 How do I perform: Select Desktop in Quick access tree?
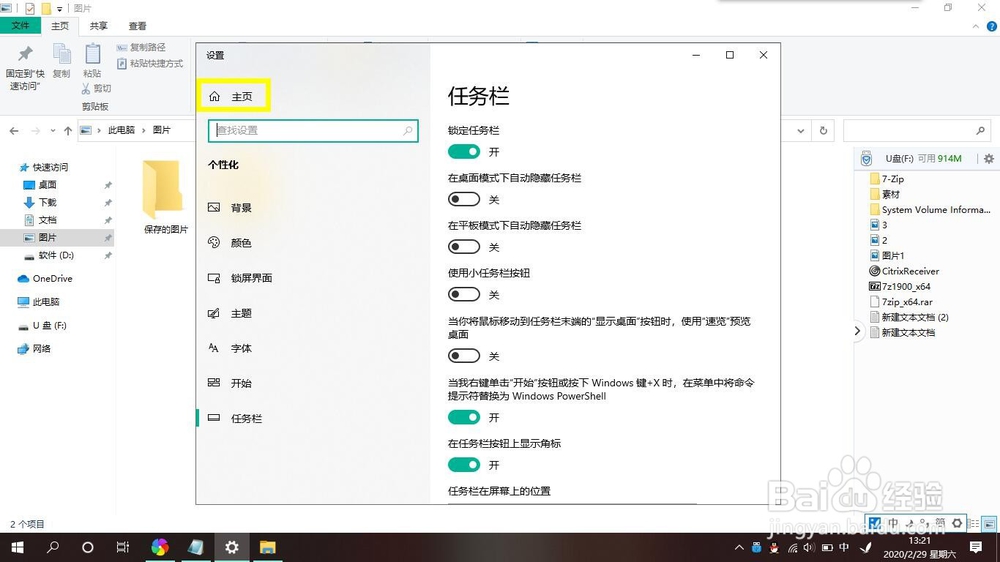point(48,185)
